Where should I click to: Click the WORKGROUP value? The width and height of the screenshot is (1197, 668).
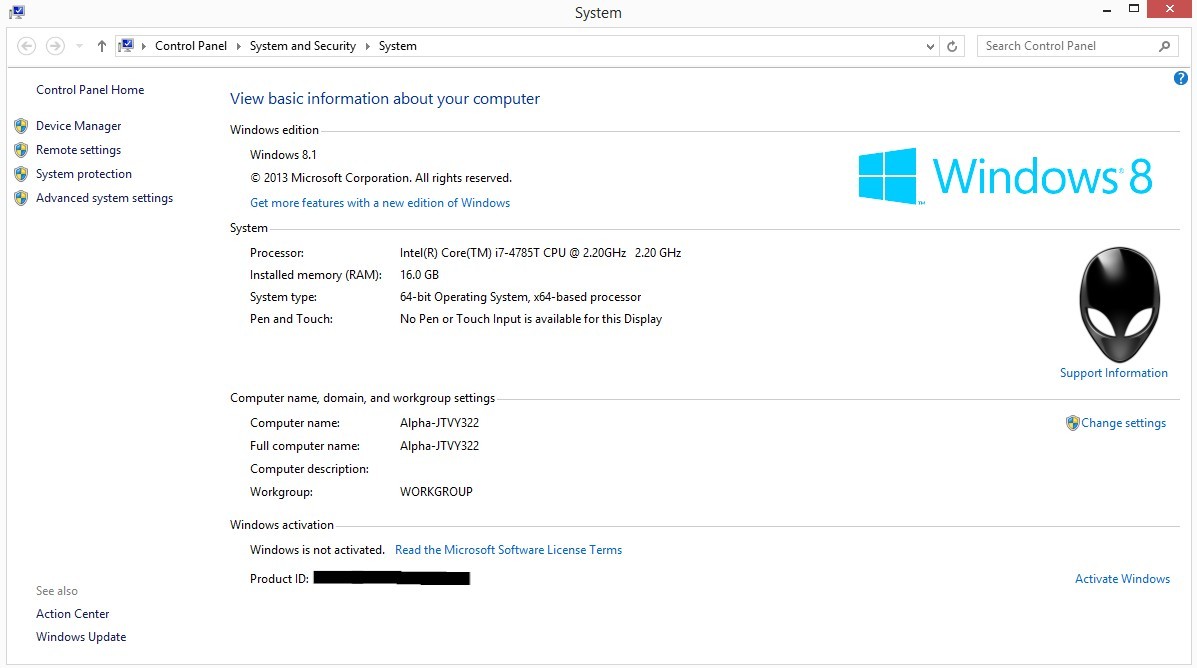[x=436, y=492]
